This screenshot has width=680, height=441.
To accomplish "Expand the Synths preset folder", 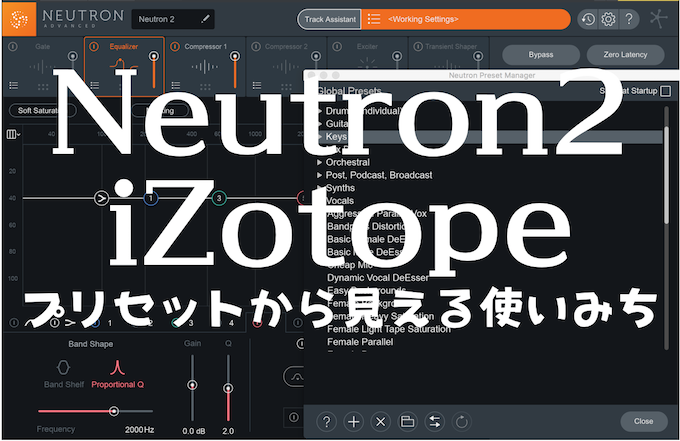I will pyautogui.click(x=320, y=188).
